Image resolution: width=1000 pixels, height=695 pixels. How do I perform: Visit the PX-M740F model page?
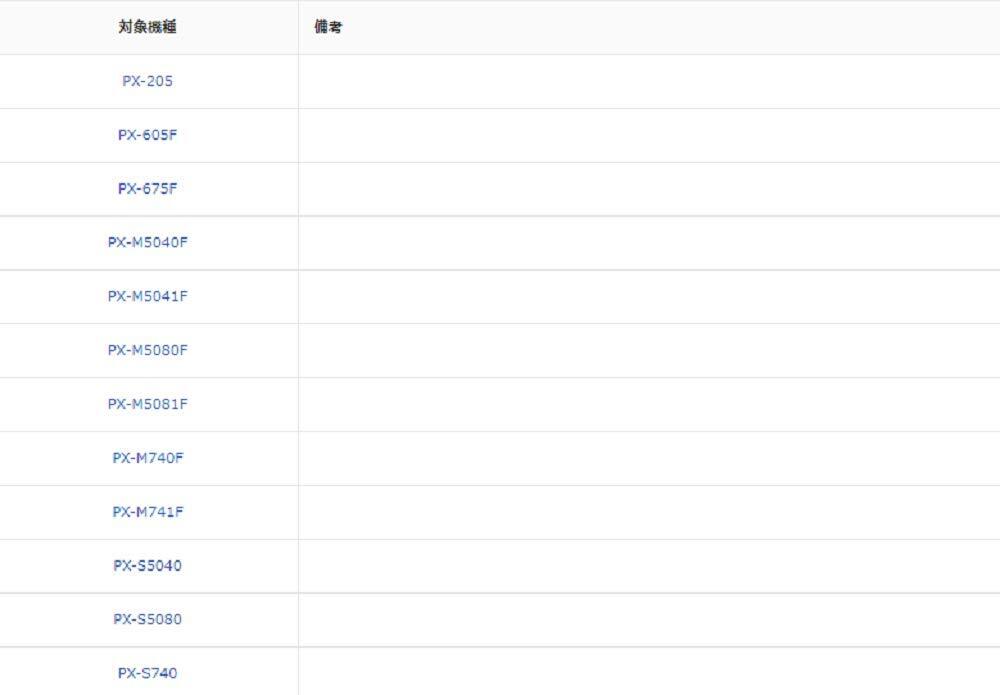click(x=147, y=458)
